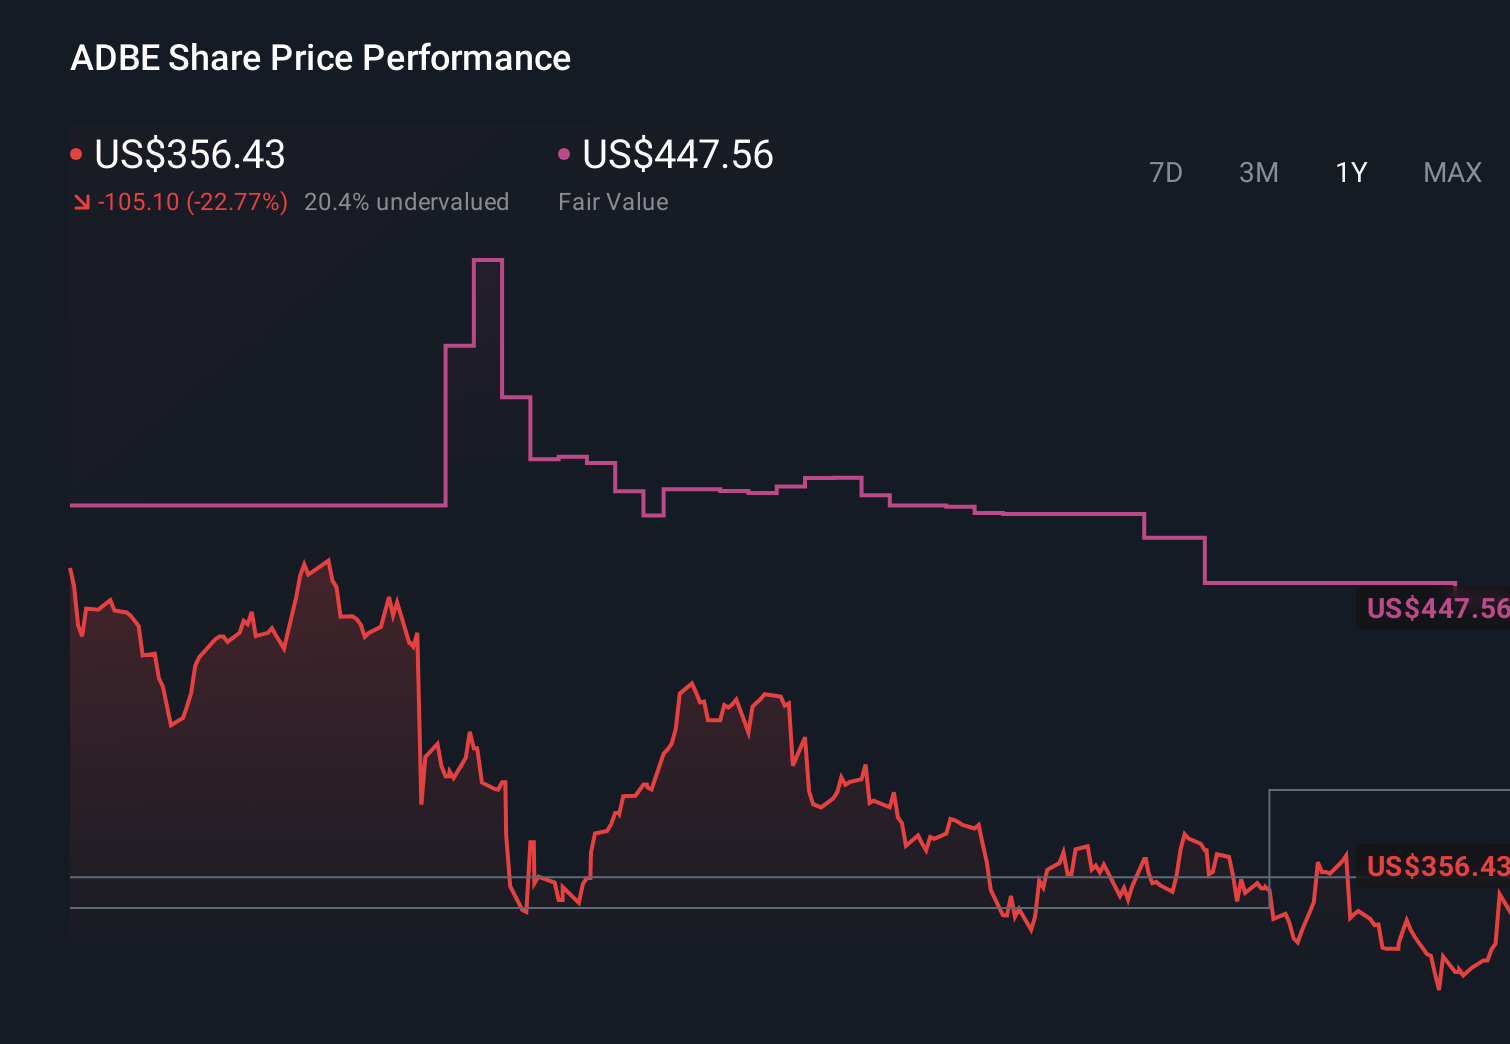Open the 3M time range view
The image size is (1510, 1044).
tap(1258, 172)
